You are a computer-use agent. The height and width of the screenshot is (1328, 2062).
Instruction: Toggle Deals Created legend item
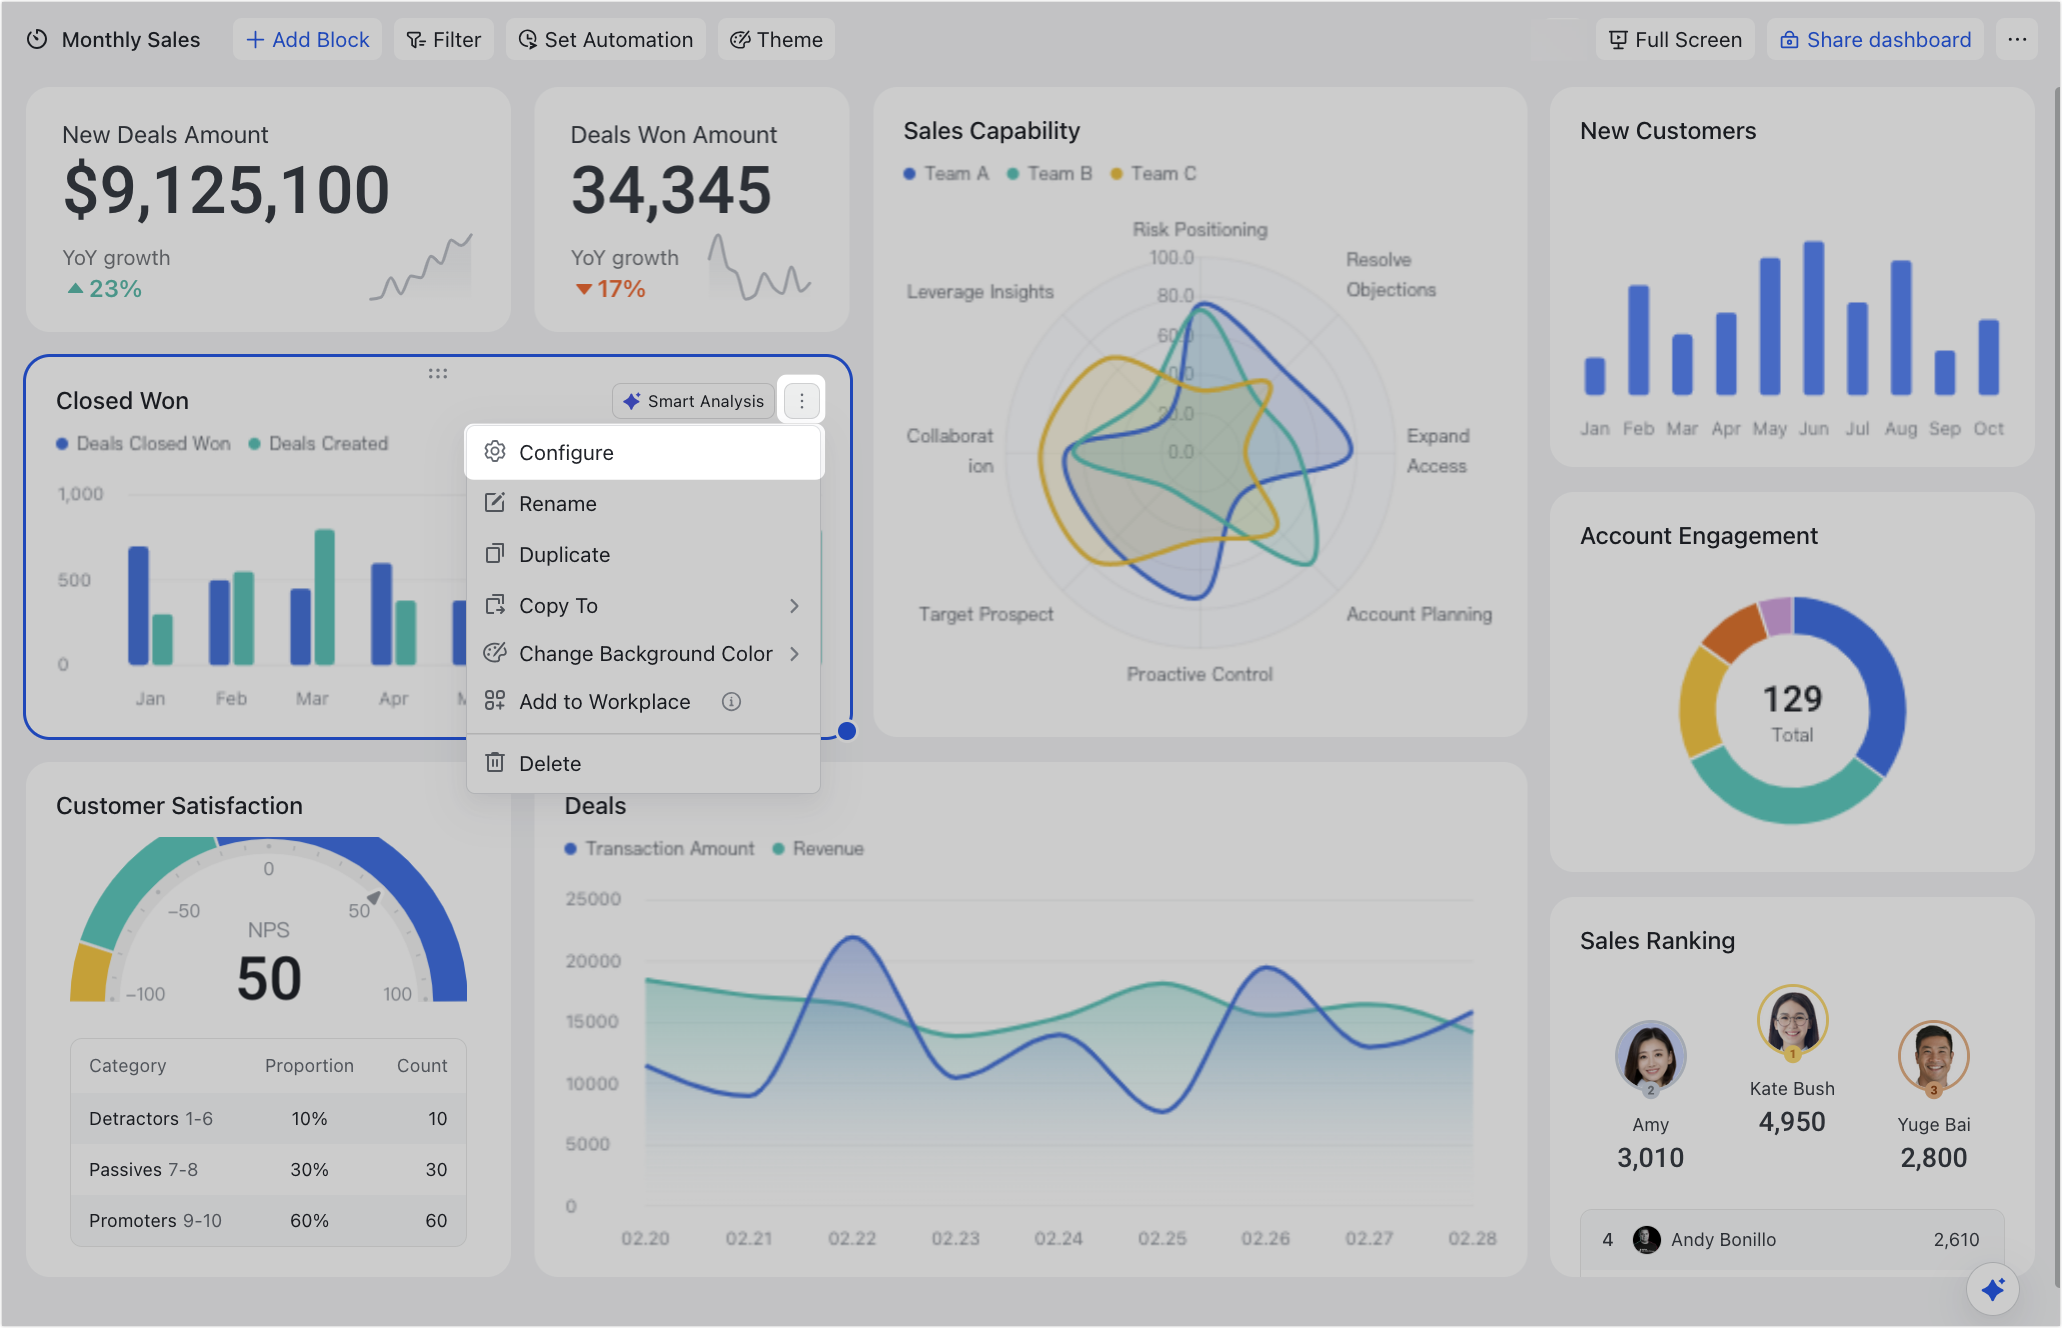pyautogui.click(x=318, y=444)
